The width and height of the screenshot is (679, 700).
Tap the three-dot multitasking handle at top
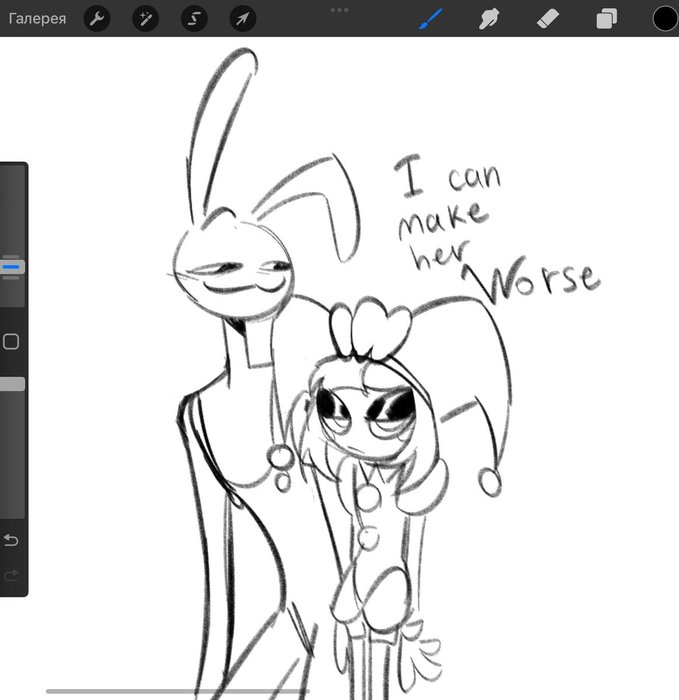pyautogui.click(x=339, y=10)
